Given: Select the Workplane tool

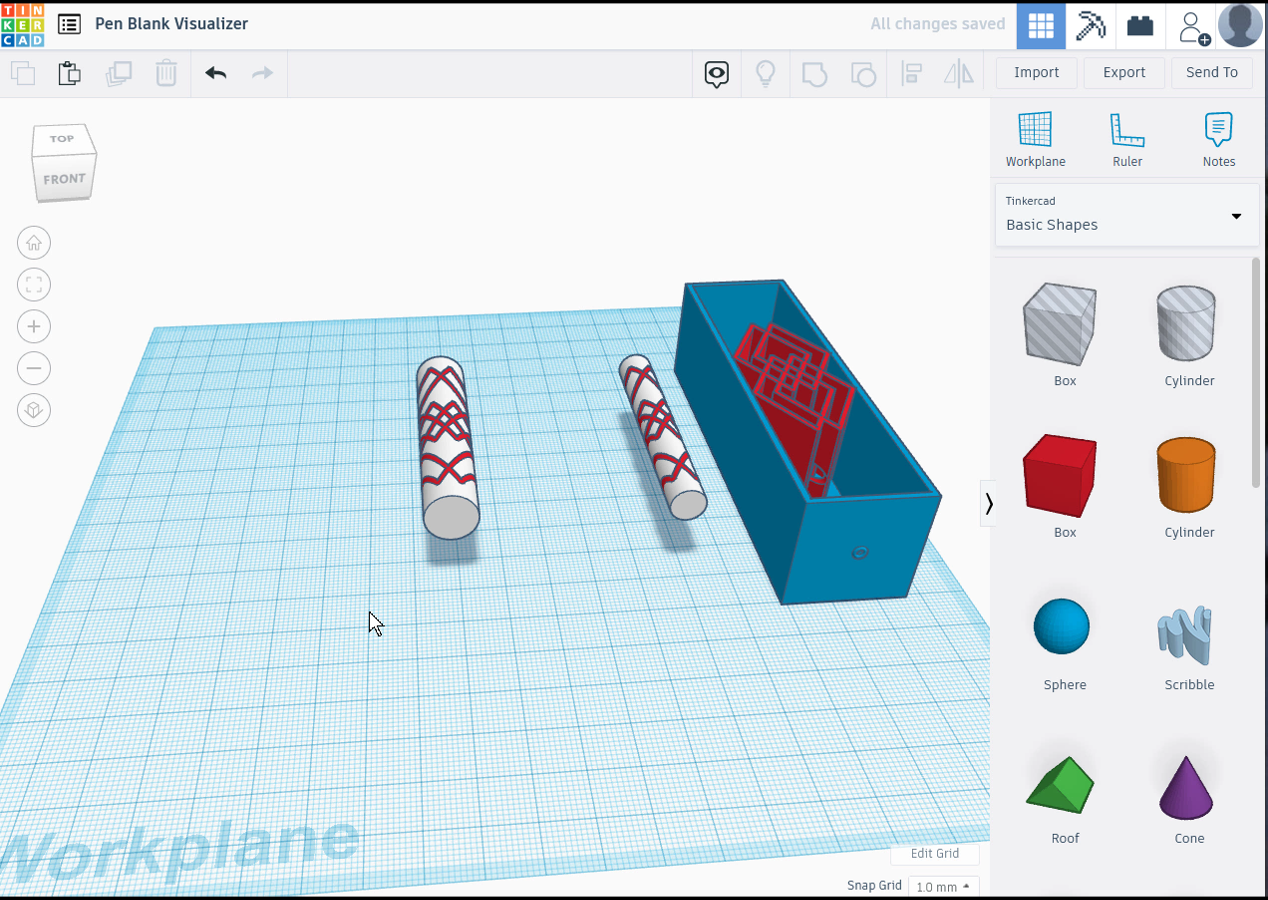Looking at the screenshot, I should point(1035,140).
